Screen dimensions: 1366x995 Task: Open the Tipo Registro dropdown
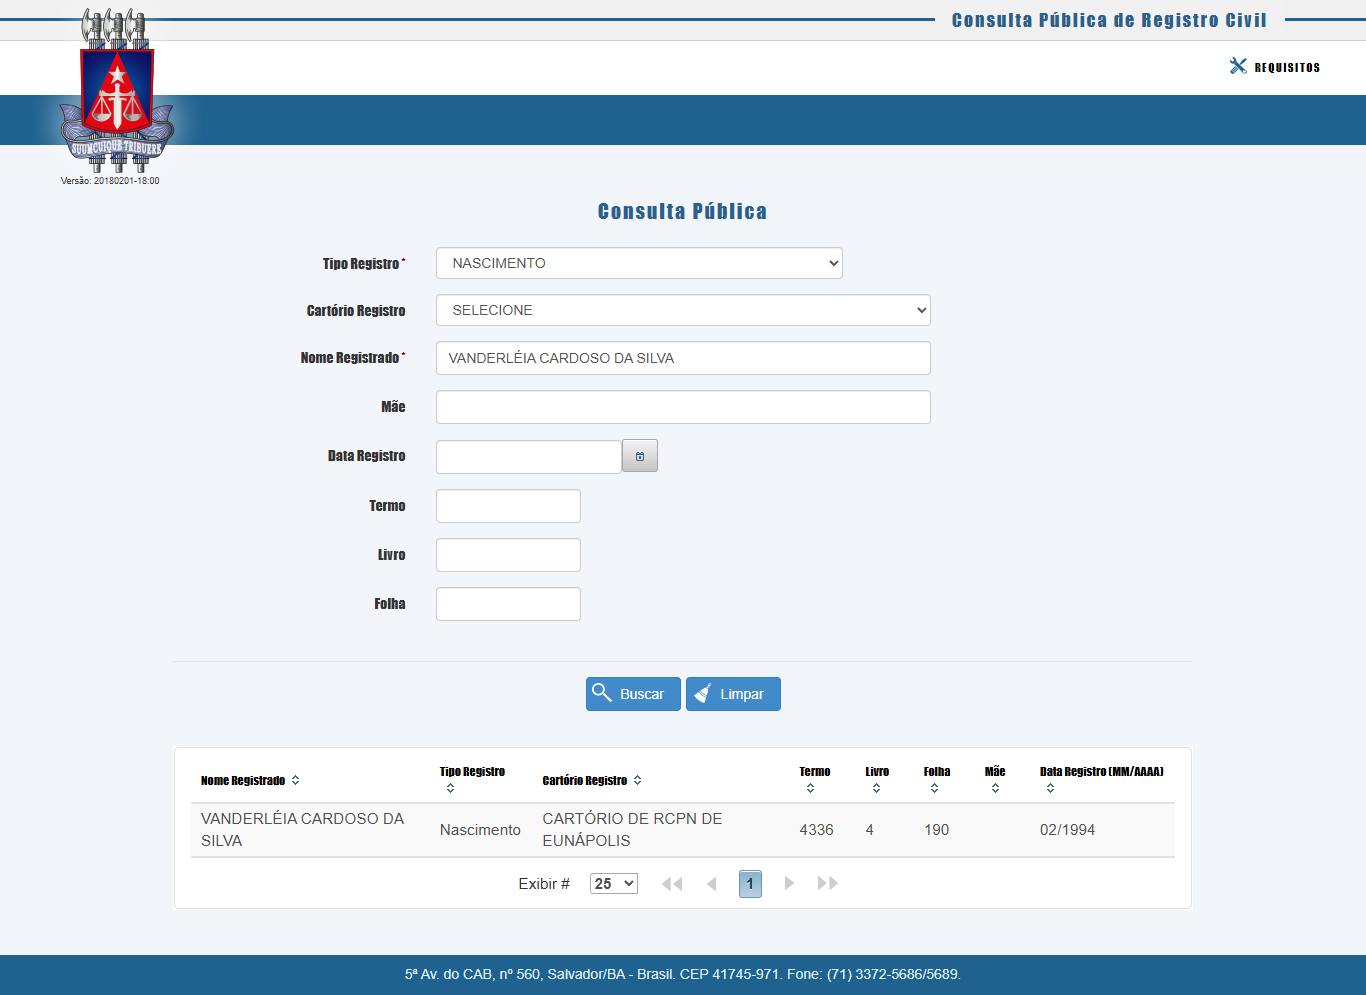(x=639, y=263)
